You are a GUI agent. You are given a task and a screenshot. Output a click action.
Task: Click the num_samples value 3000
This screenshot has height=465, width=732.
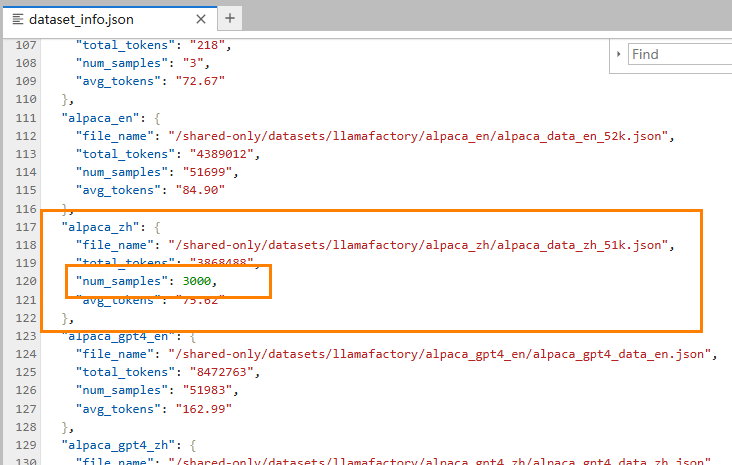(x=199, y=281)
